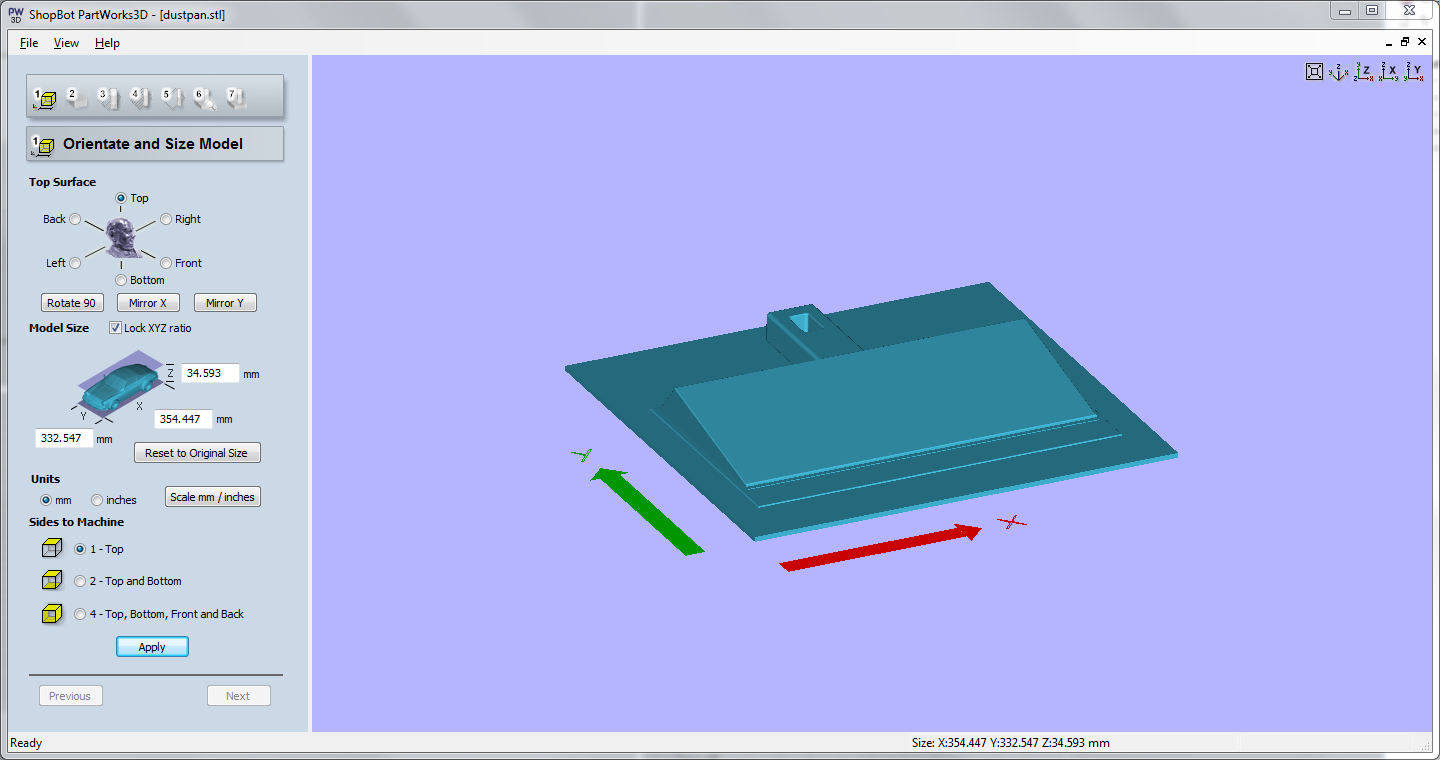The width and height of the screenshot is (1440, 760).
Task: Click the Mirror Y button
Action: click(x=225, y=303)
